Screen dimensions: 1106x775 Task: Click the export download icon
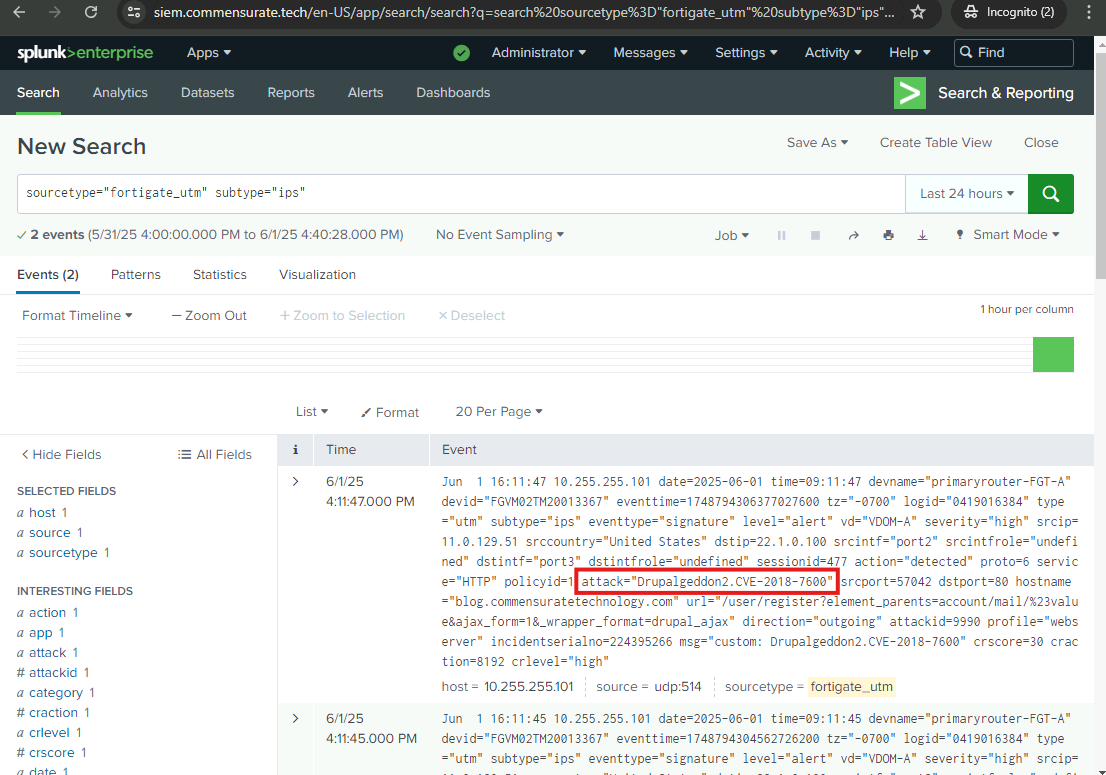[922, 235]
